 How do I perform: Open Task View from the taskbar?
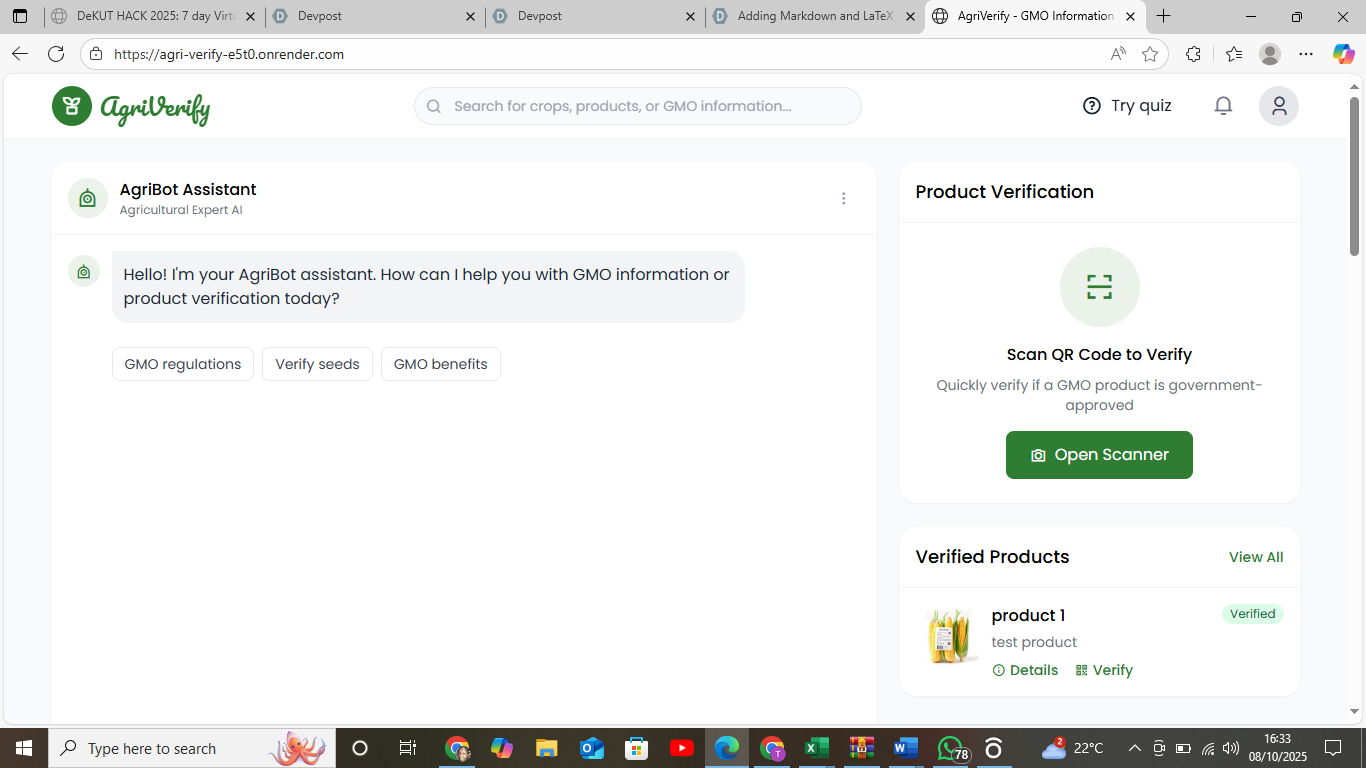[x=407, y=748]
